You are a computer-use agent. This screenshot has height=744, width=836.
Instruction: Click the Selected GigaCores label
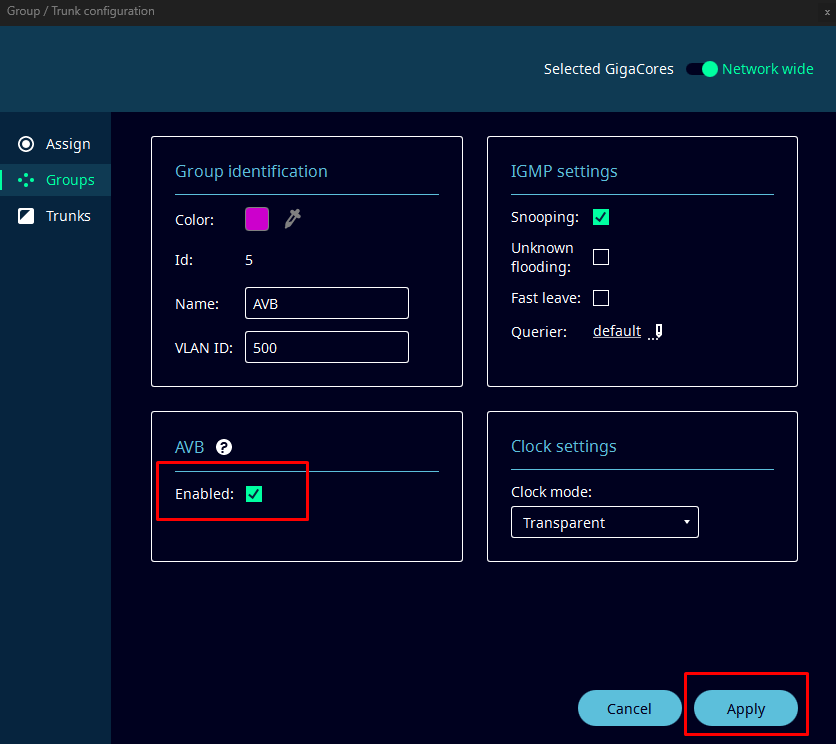tap(608, 69)
